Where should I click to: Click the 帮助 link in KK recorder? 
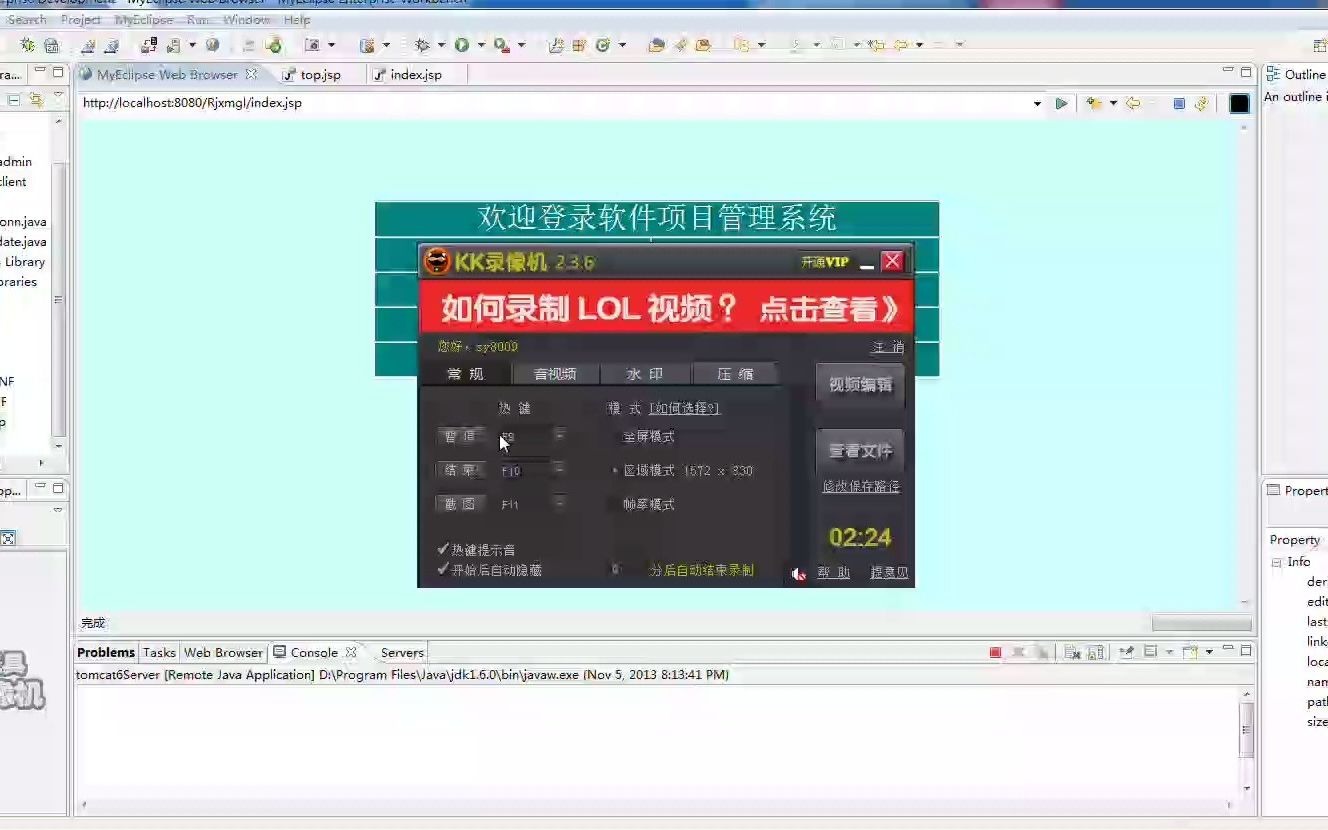(x=833, y=573)
